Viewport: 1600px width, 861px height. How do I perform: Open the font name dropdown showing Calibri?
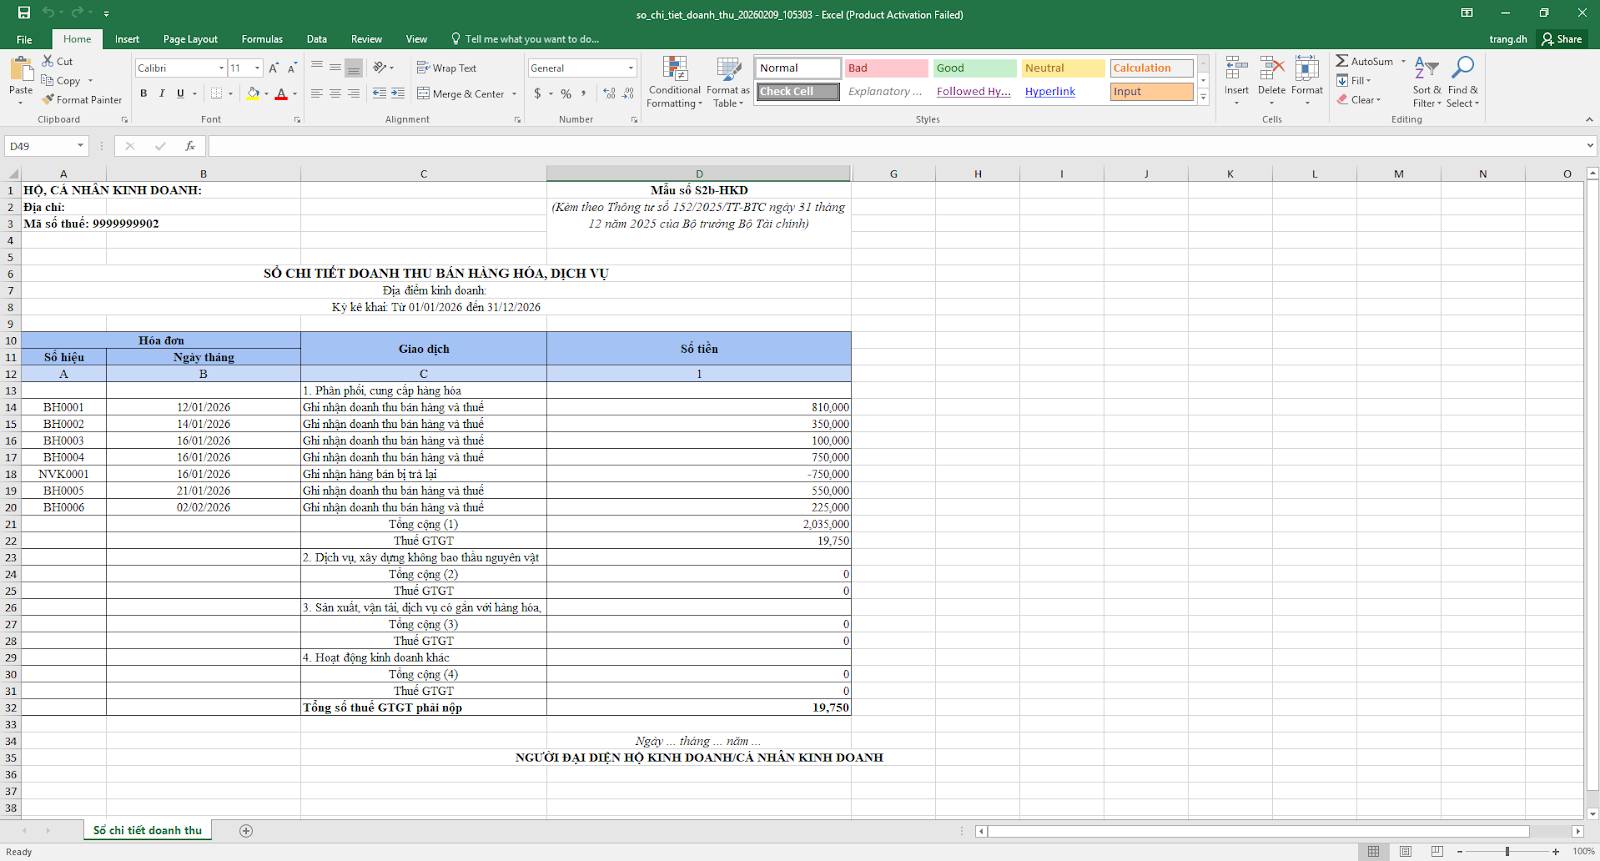(221, 68)
